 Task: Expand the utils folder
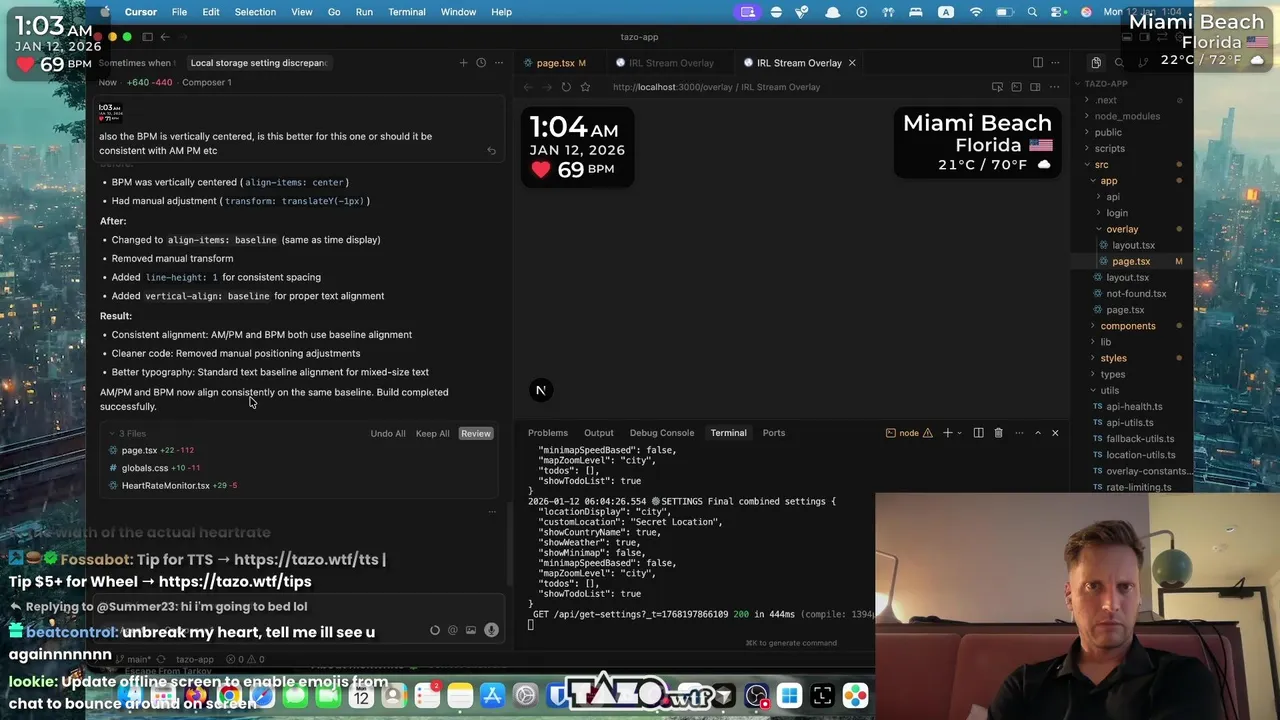pos(1109,390)
